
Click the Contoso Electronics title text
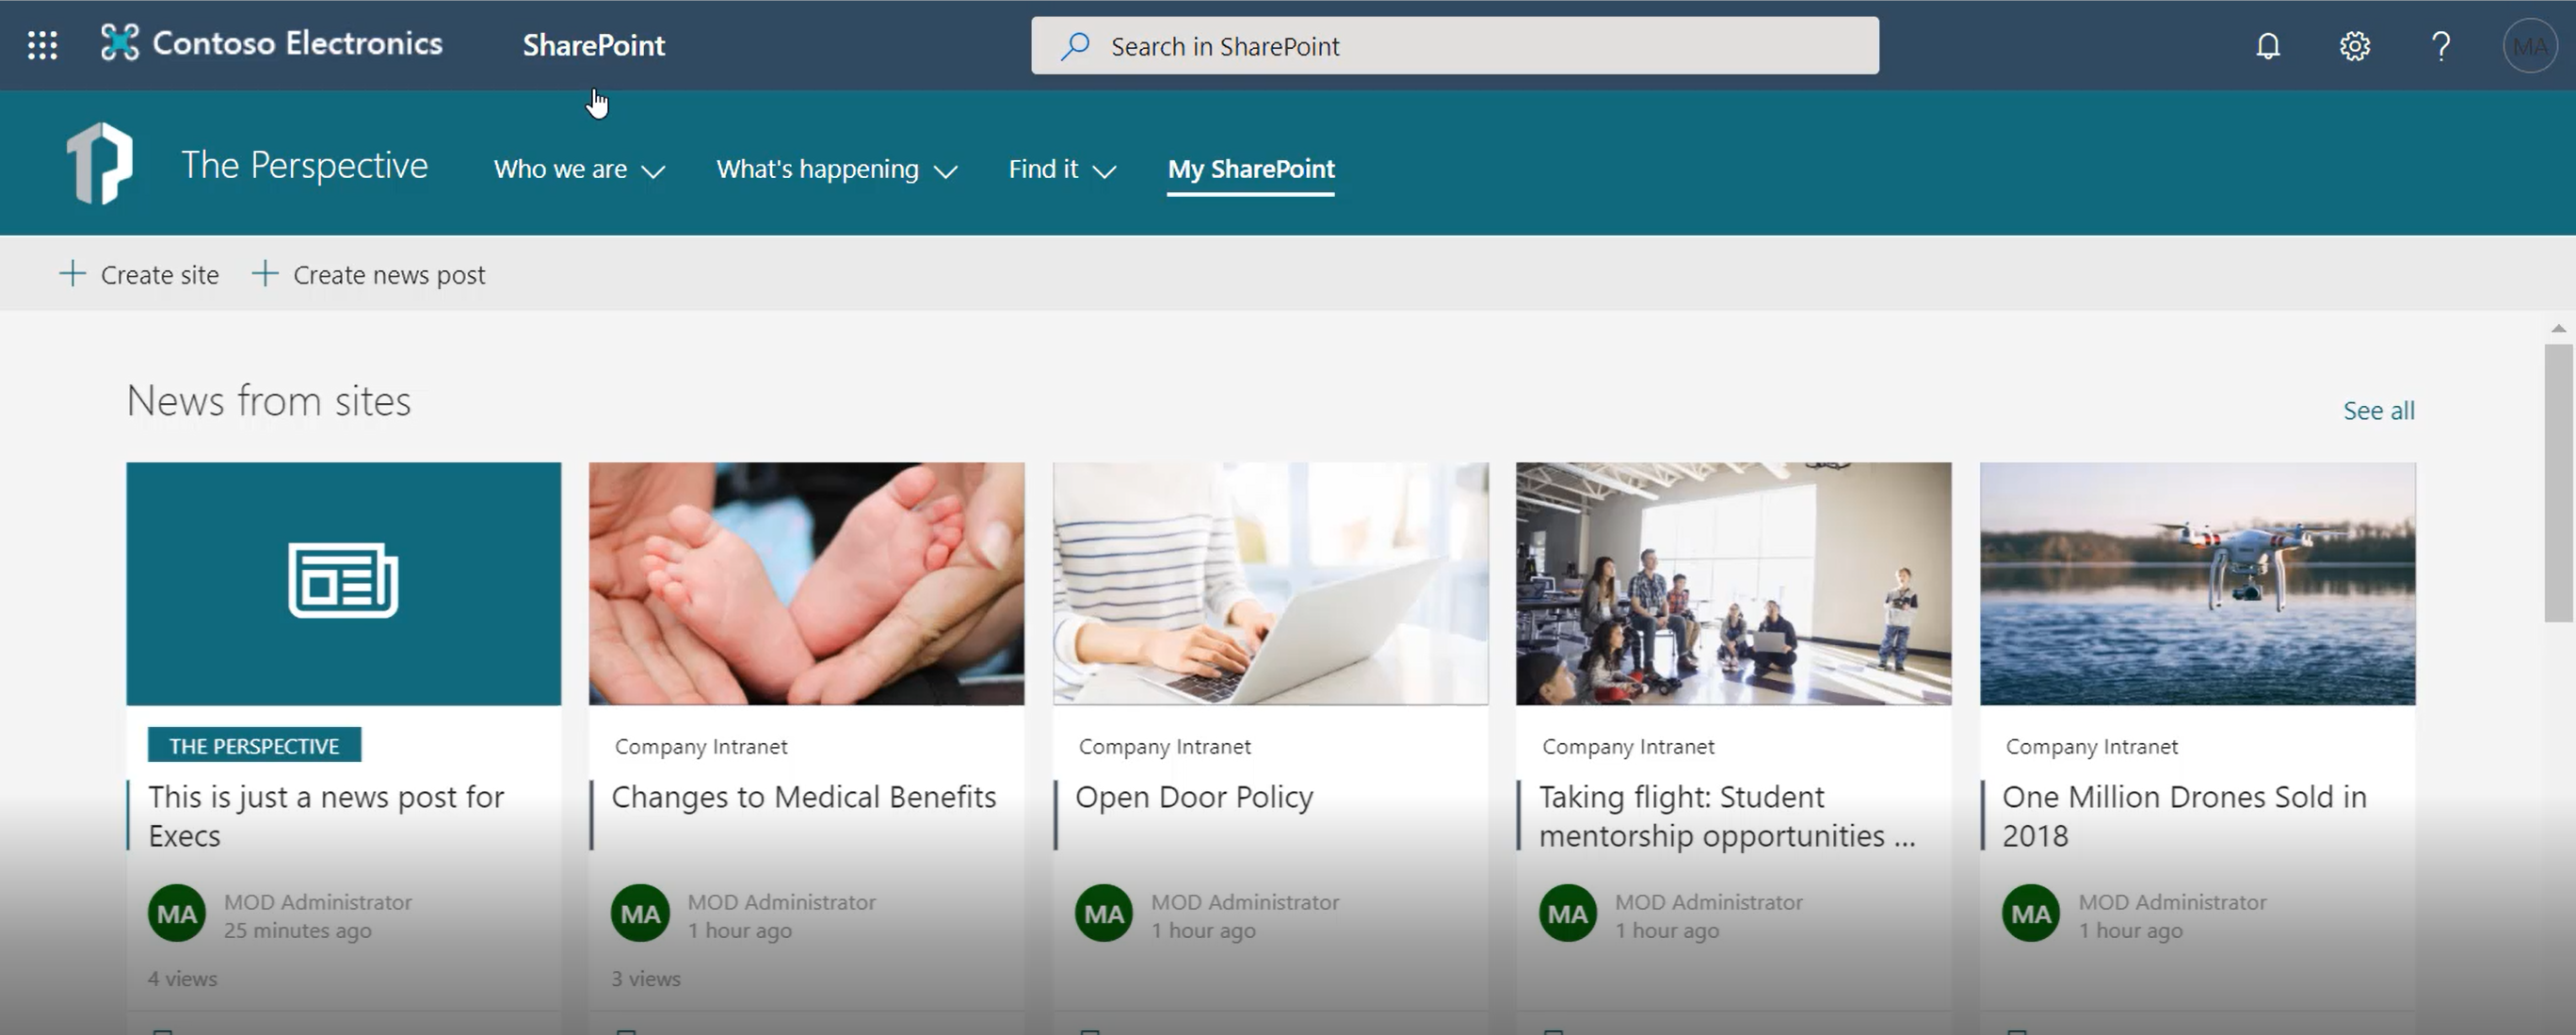click(x=297, y=43)
